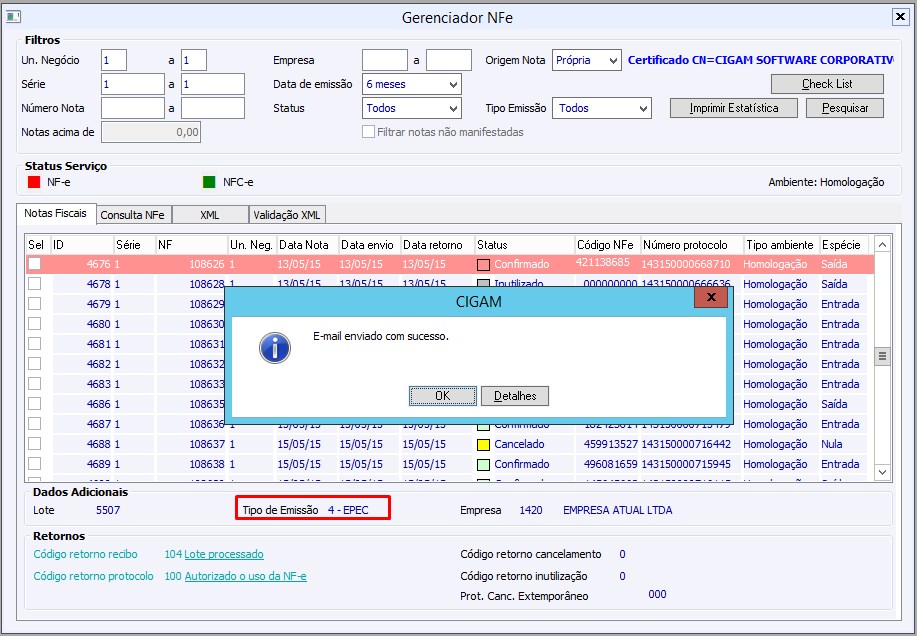This screenshot has width=917, height=636.
Task: Click the red NF-e service status indicator
Action: point(34,182)
